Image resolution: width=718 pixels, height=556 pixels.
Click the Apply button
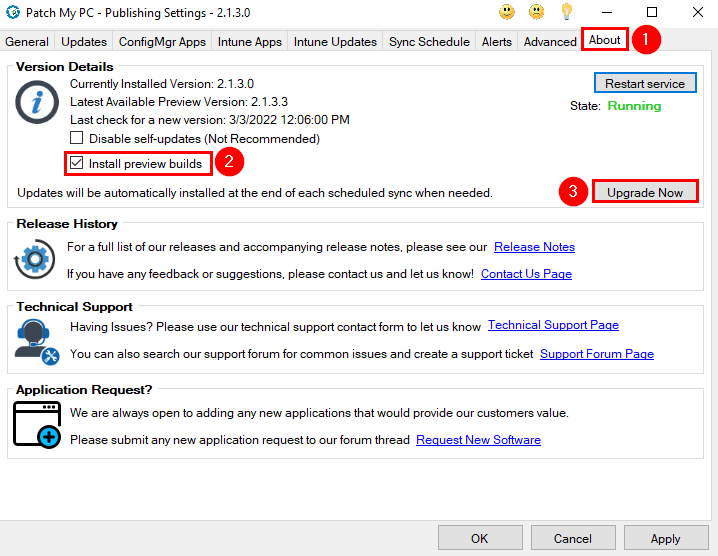[x=666, y=538]
